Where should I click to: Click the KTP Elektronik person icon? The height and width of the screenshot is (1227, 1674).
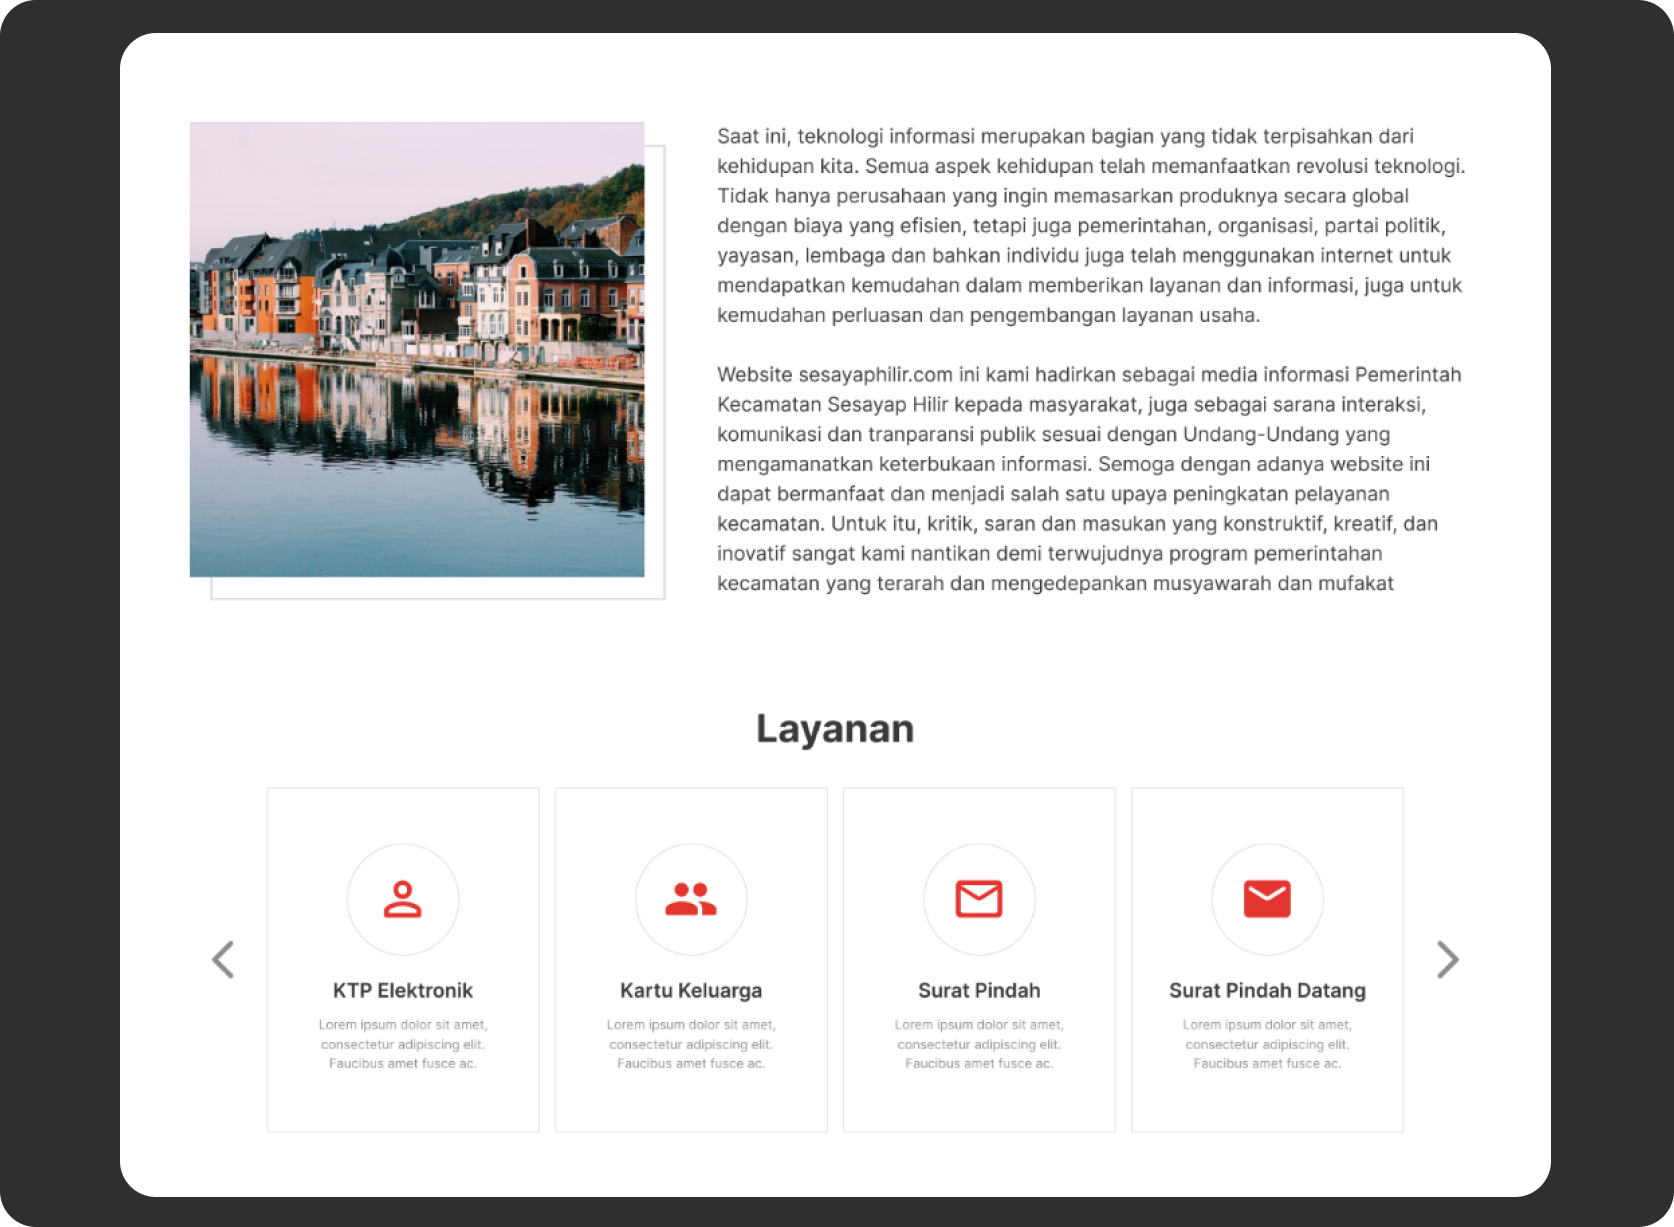pyautogui.click(x=403, y=899)
